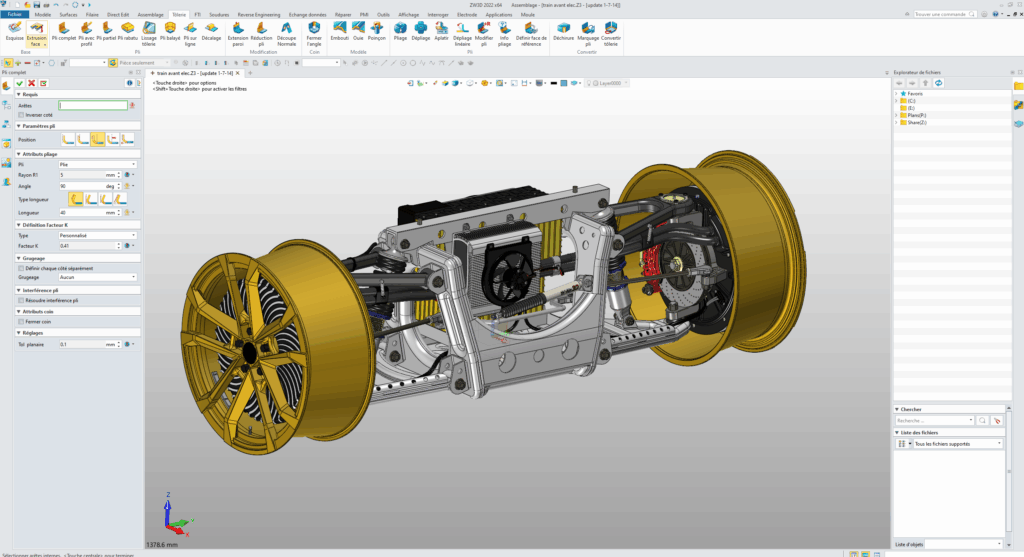
Task: Select the Réduction pli tool
Action: (261, 34)
